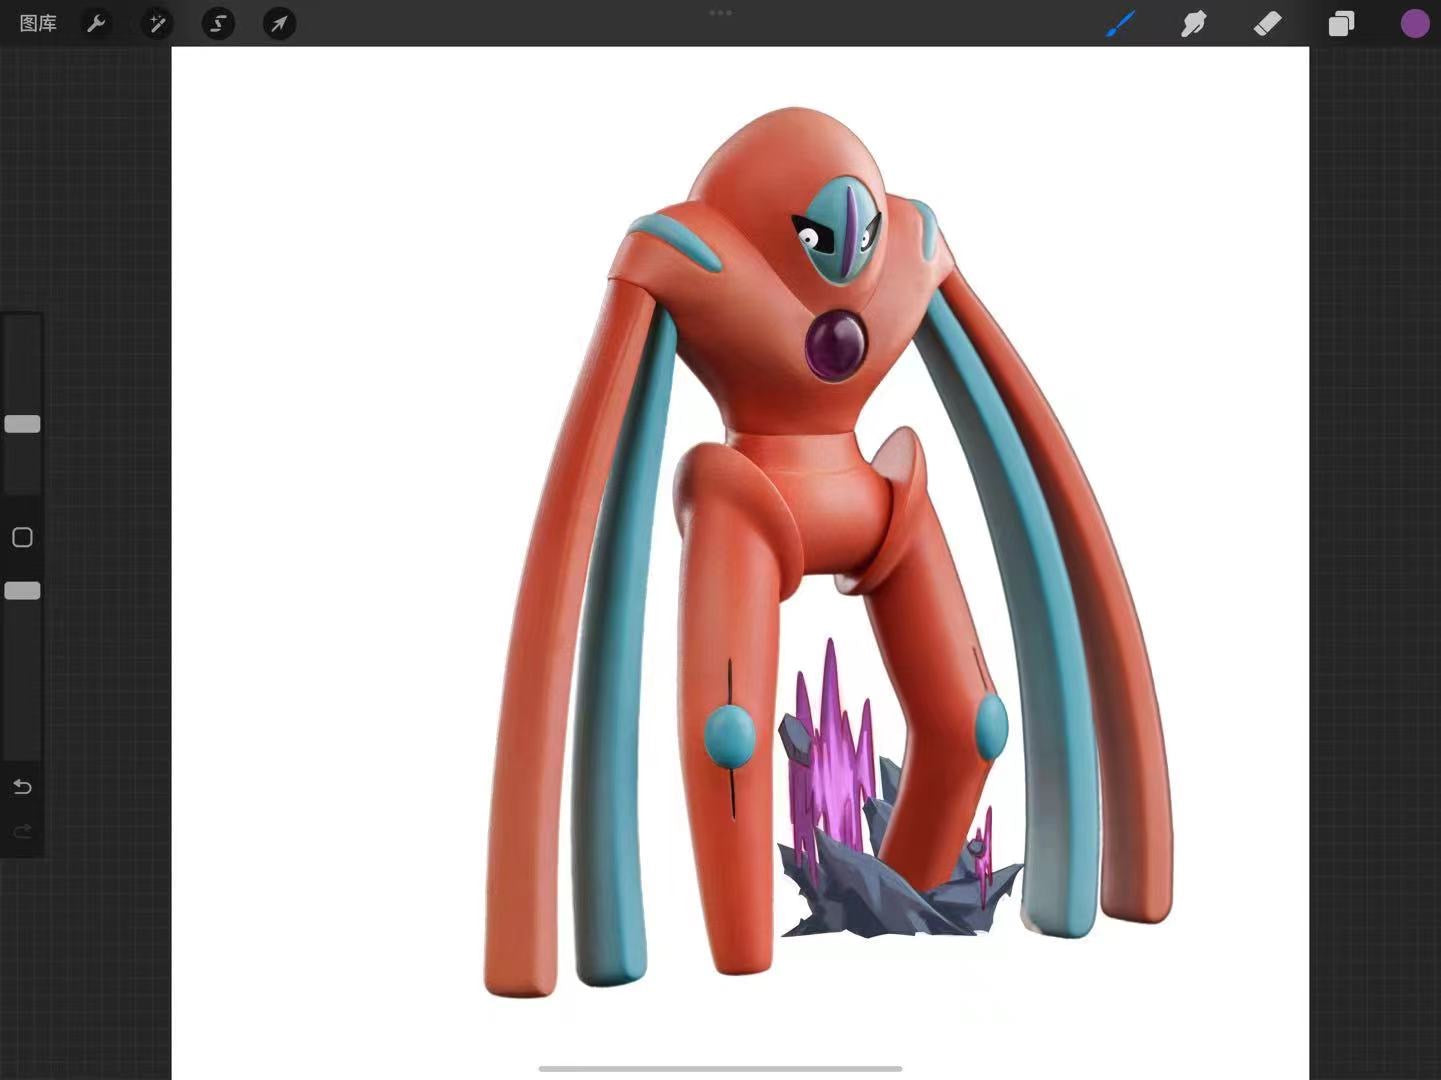Screen dimensions: 1441x1080
Task: Open the purple active color swatch
Action: pyautogui.click(x=1414, y=23)
